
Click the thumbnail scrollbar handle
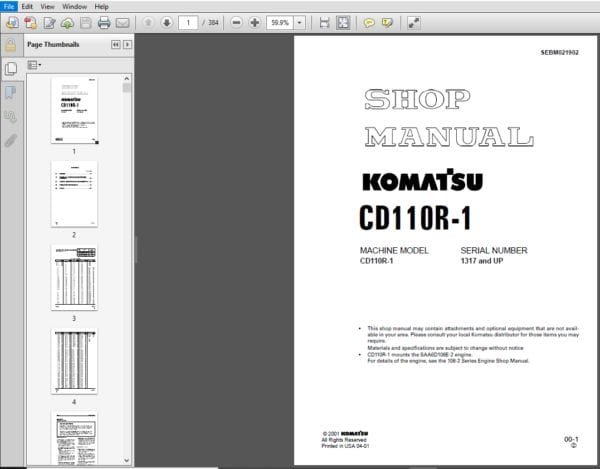[127, 88]
